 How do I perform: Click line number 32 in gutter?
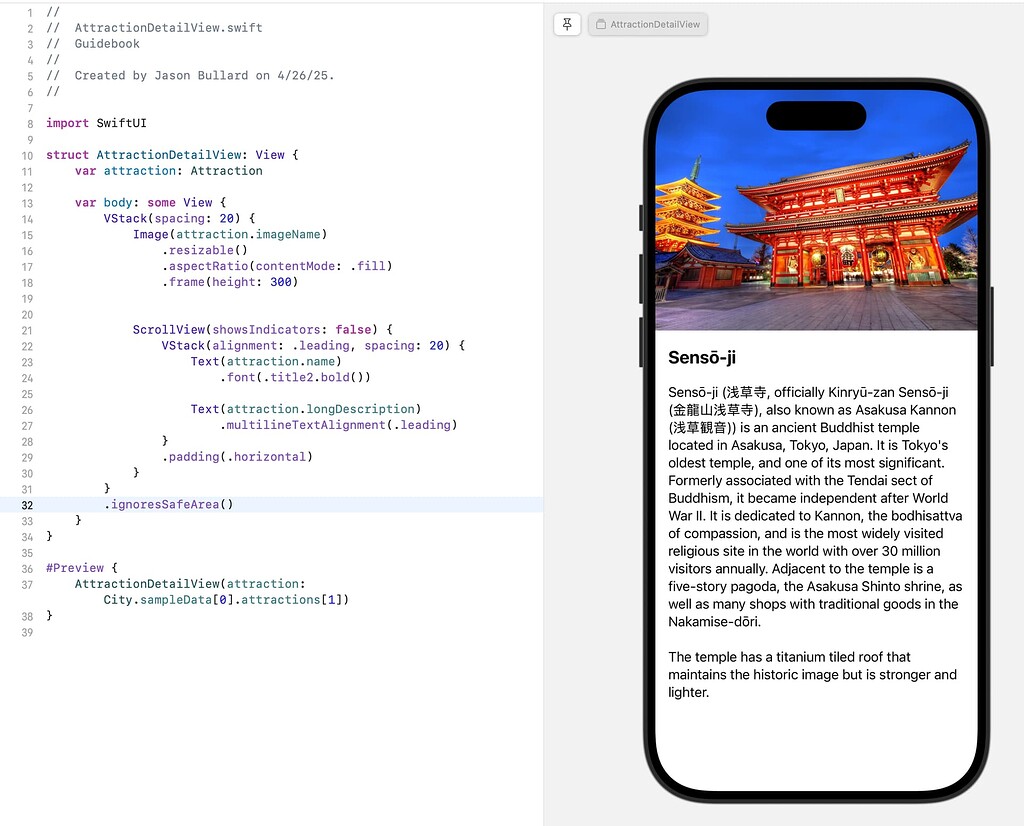26,505
